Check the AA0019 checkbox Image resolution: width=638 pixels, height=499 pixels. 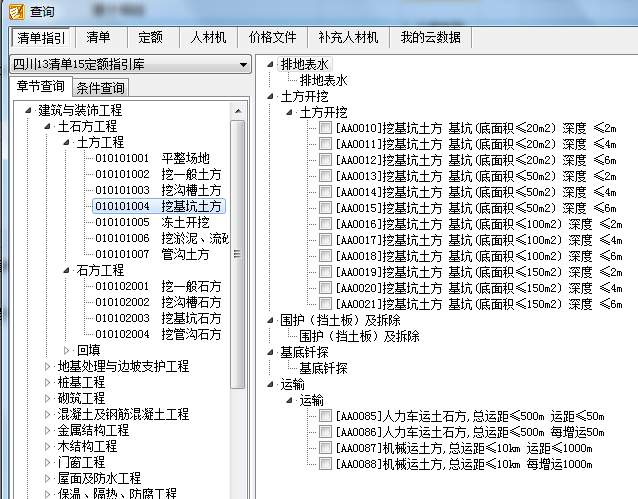pos(325,271)
